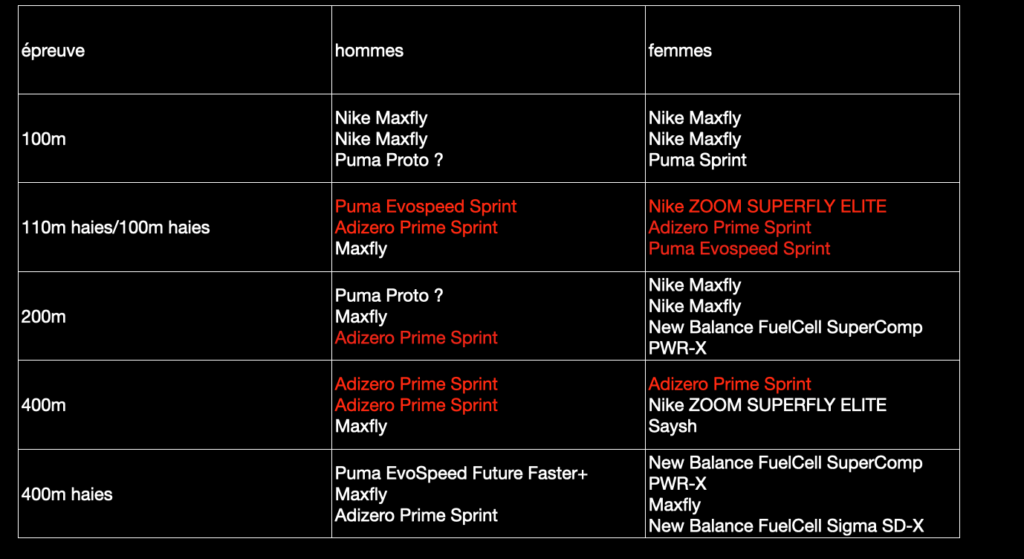
Task: Select "Puma EvoSpeed Future Faster+" text
Action: (461, 473)
